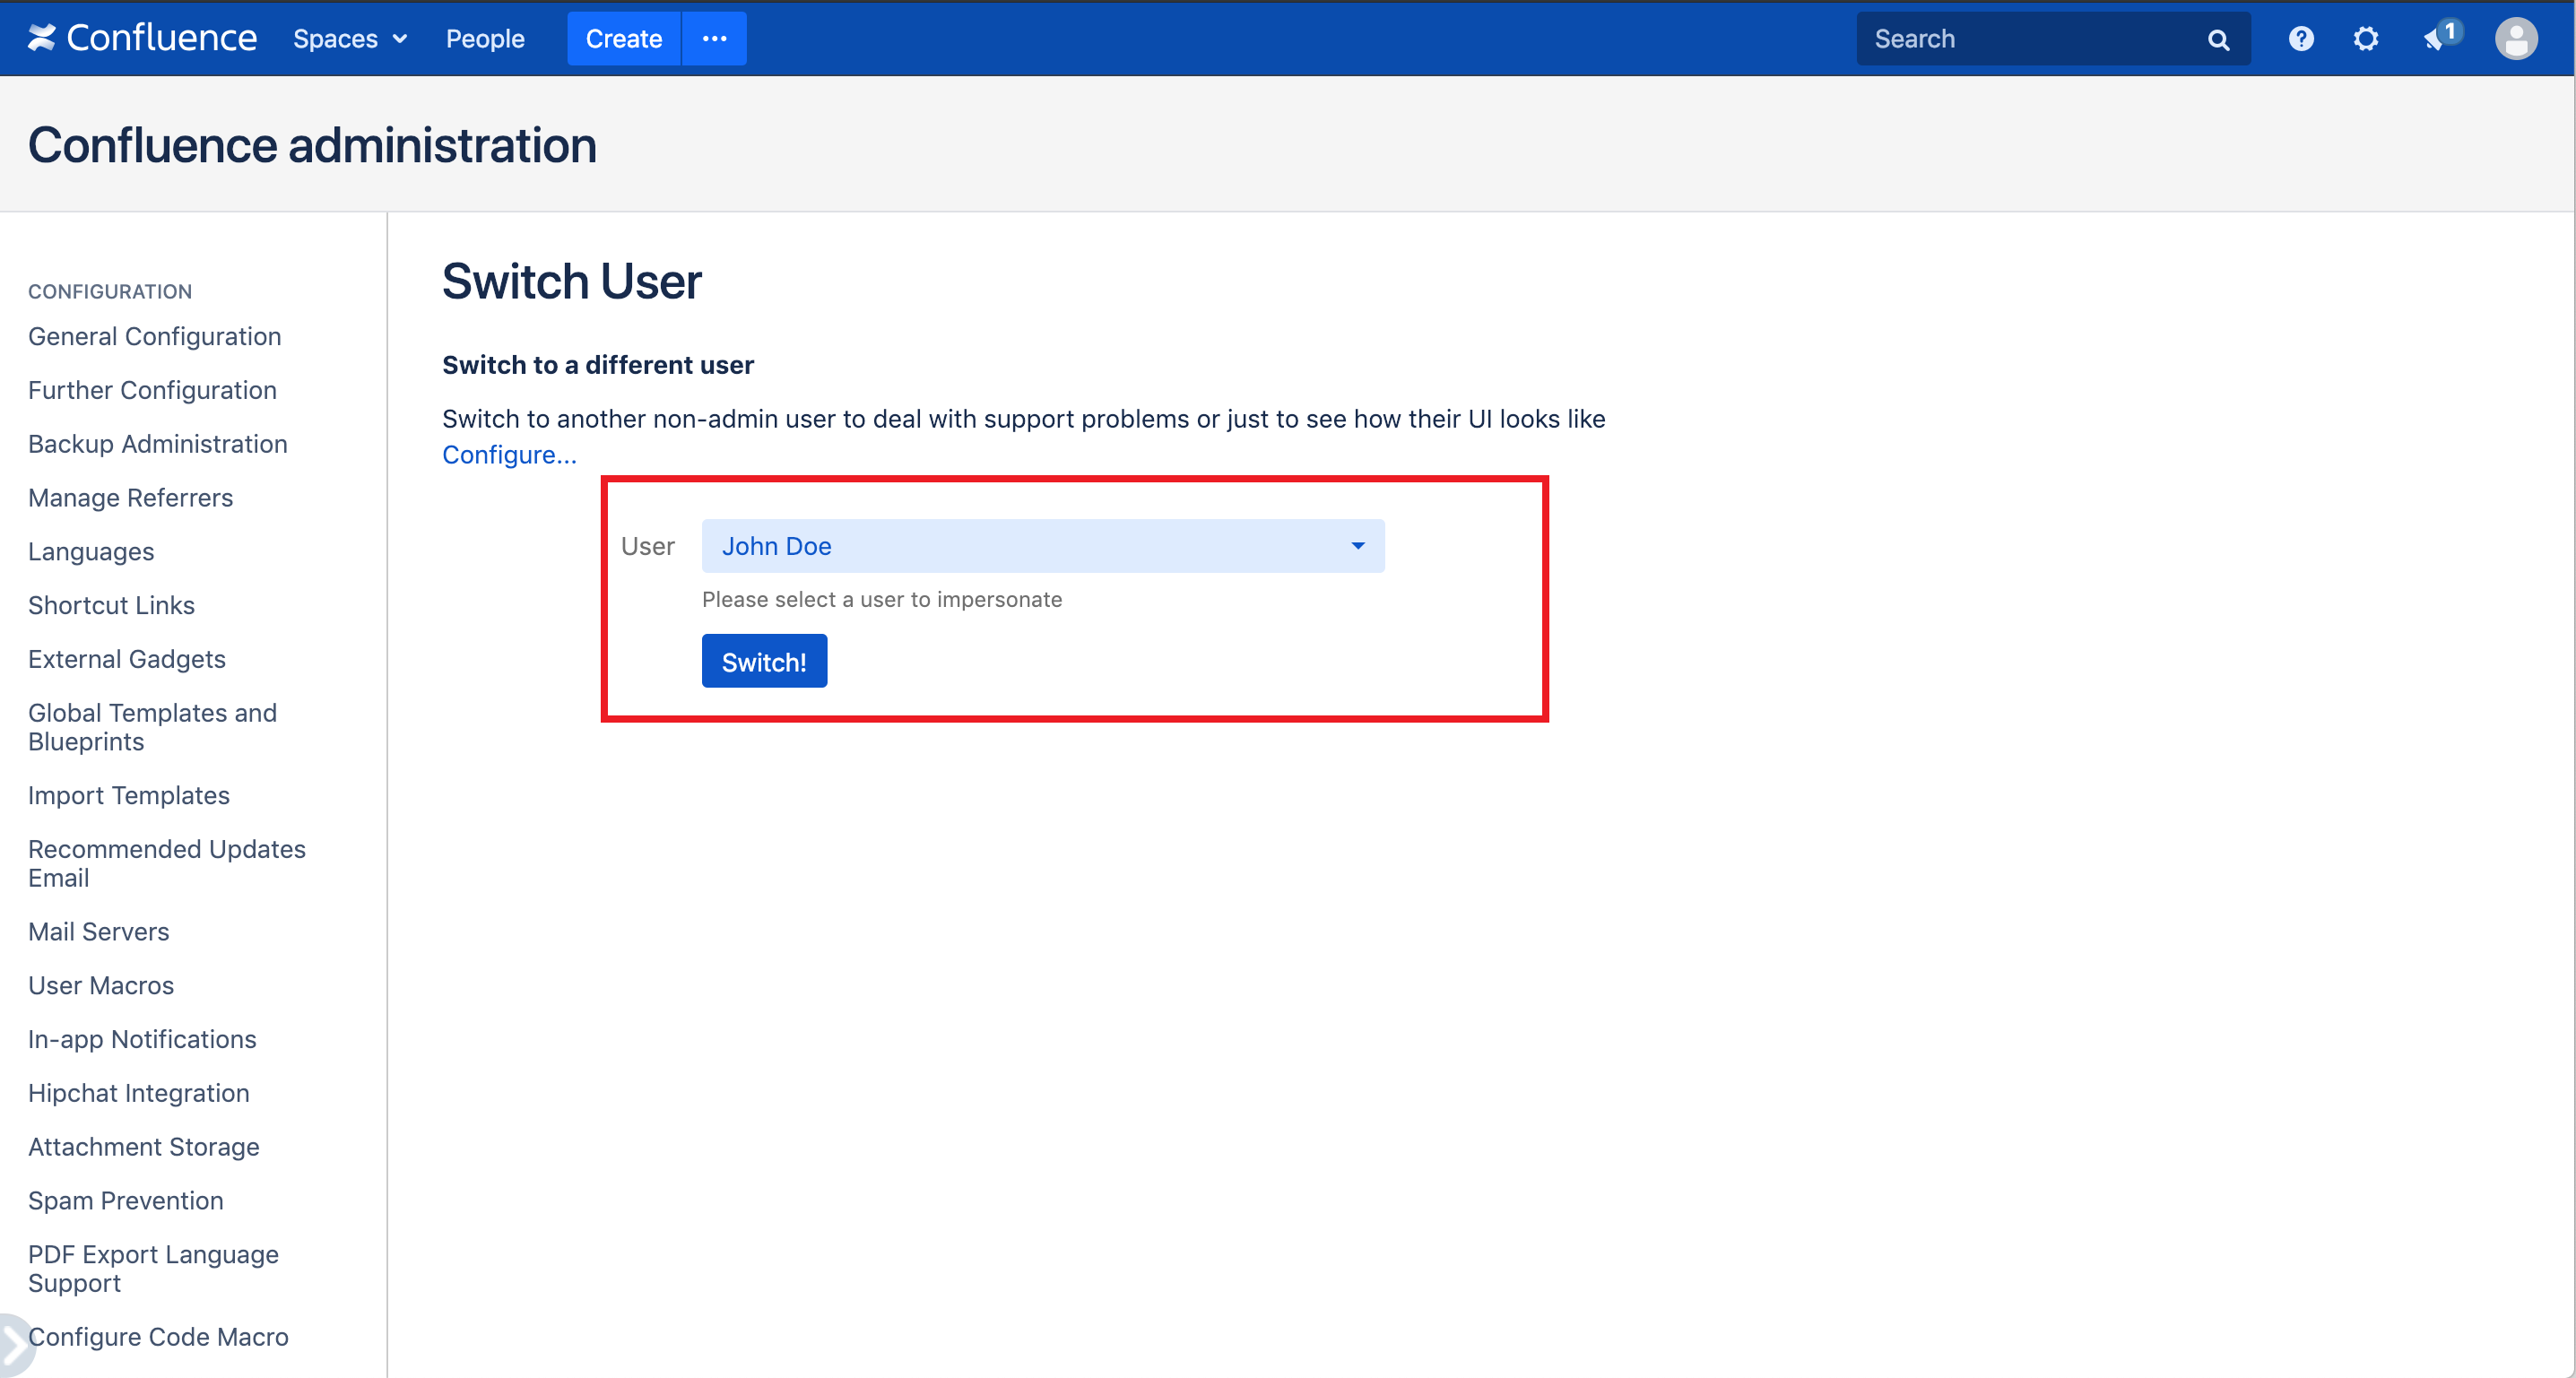Image resolution: width=2576 pixels, height=1378 pixels.
Task: Open External Gadgets
Action: coord(126,659)
